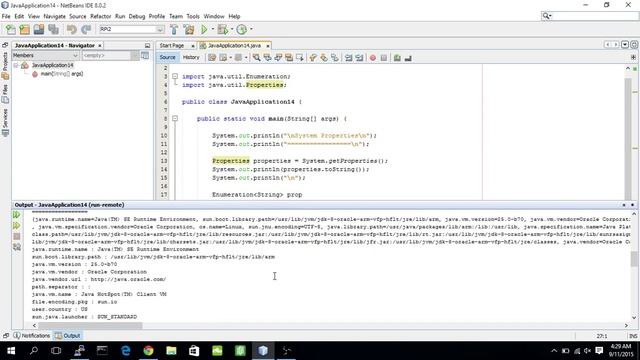Open the Tools menu
The height and width of the screenshot is (360, 640).
(x=193, y=16)
